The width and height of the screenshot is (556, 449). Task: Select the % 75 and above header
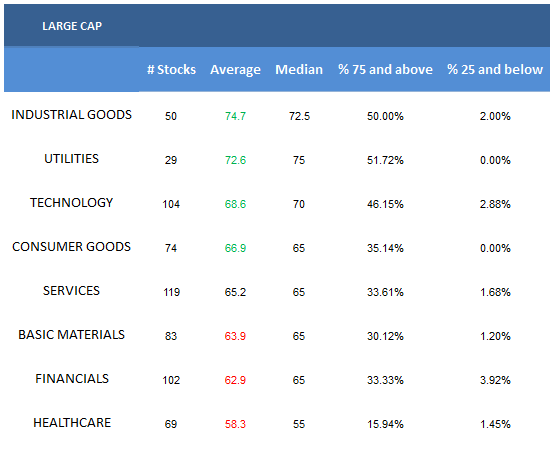385,70
